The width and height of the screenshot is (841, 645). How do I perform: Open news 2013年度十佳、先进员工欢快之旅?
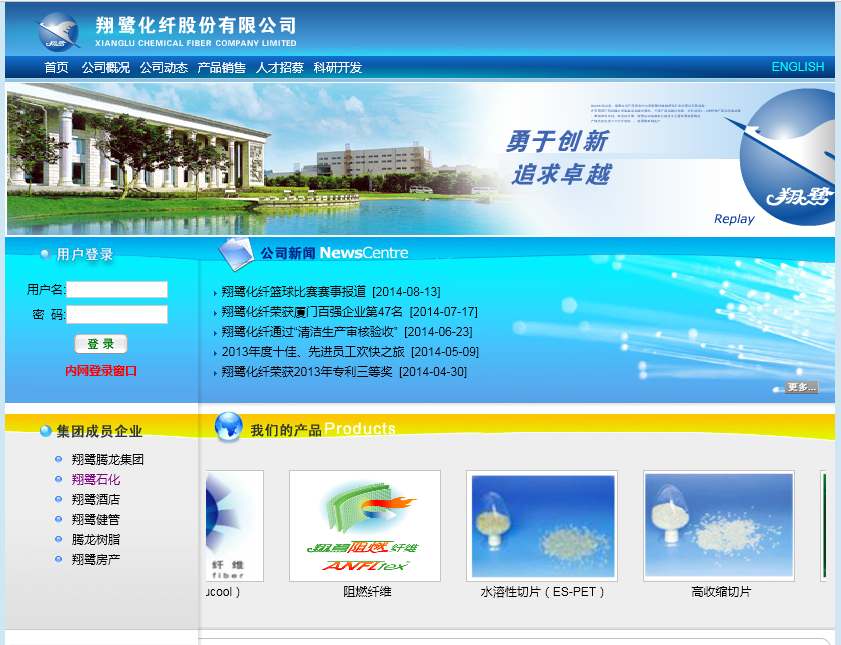click(x=313, y=352)
